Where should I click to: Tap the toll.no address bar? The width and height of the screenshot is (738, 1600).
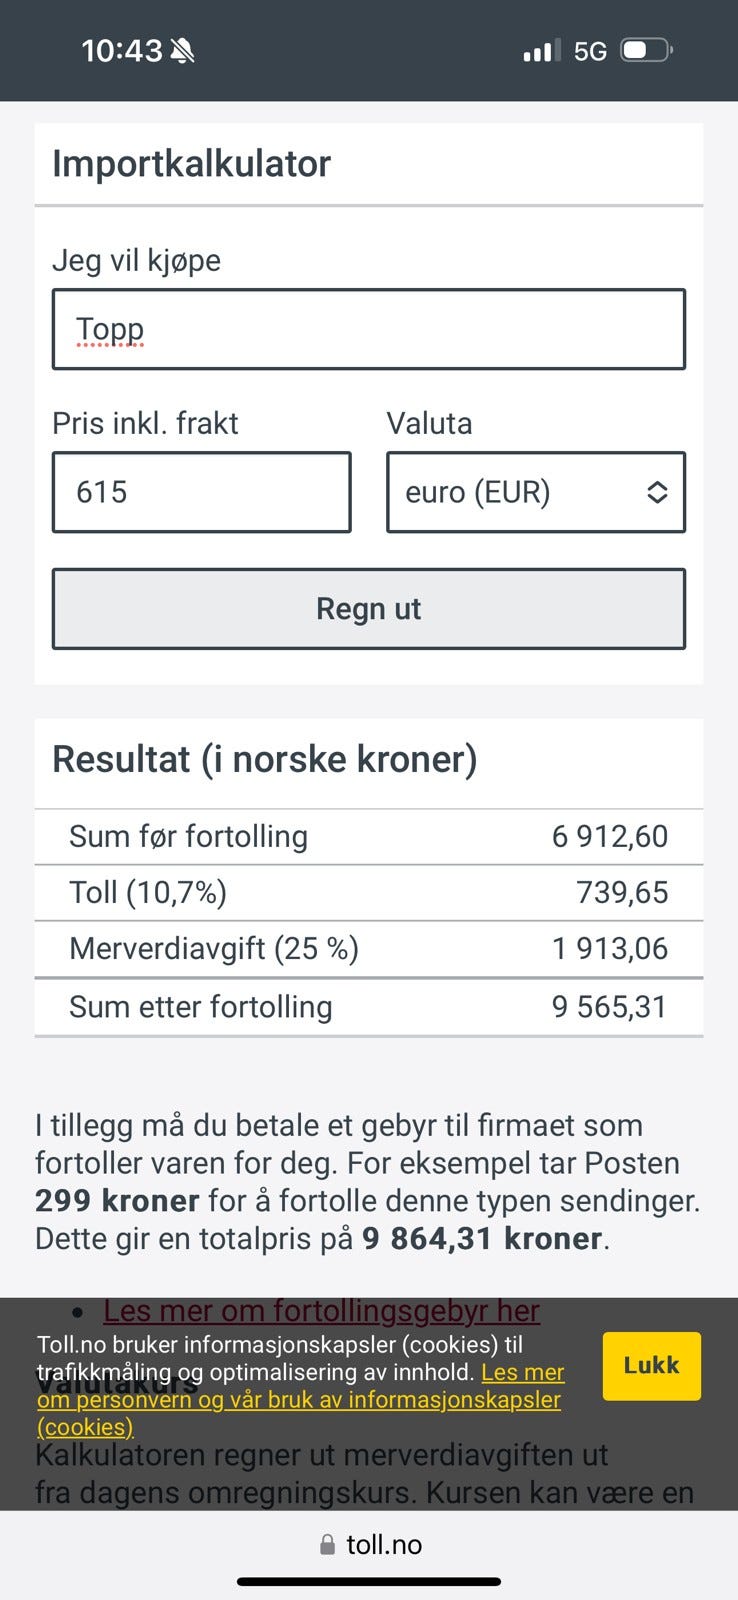click(370, 1545)
